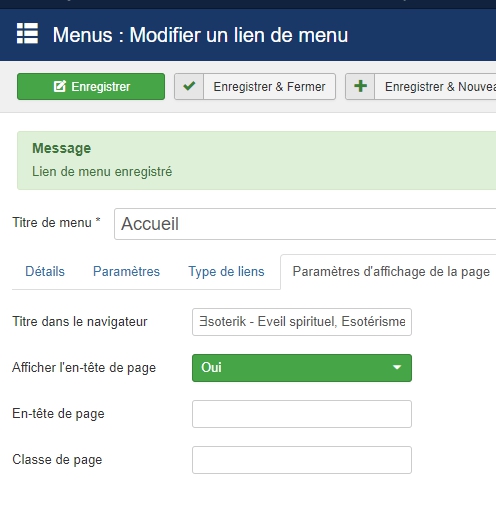
Task: Click the green checkmark icon
Action: click(x=189, y=86)
